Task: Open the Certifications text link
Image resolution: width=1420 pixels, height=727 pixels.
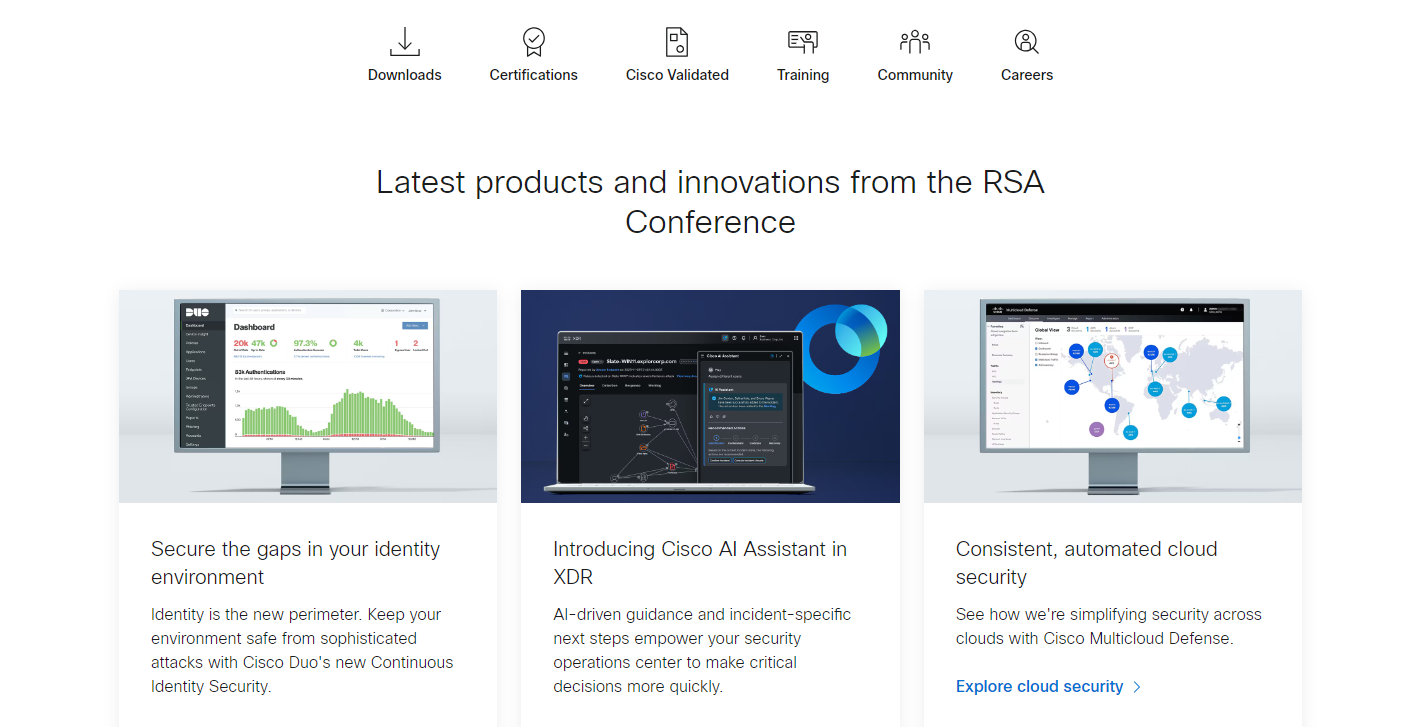Action: coord(533,75)
